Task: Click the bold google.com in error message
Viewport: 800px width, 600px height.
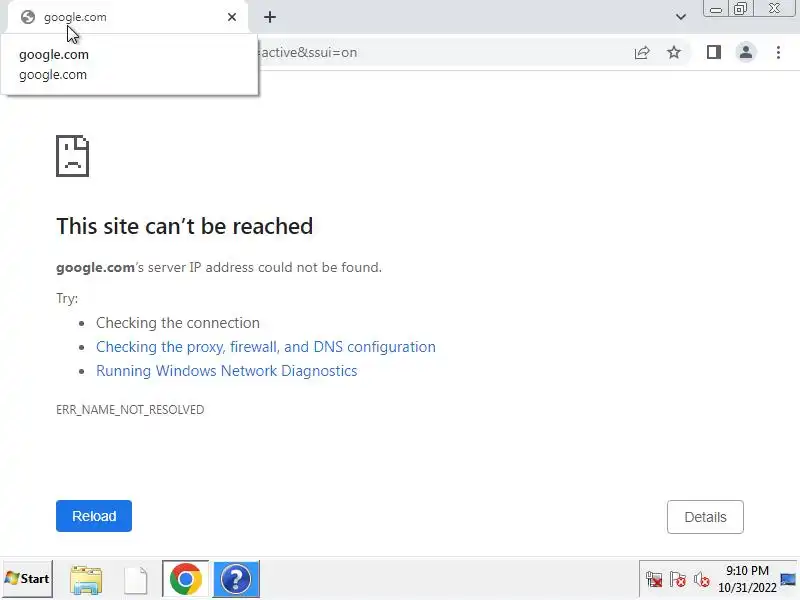Action: click(95, 267)
